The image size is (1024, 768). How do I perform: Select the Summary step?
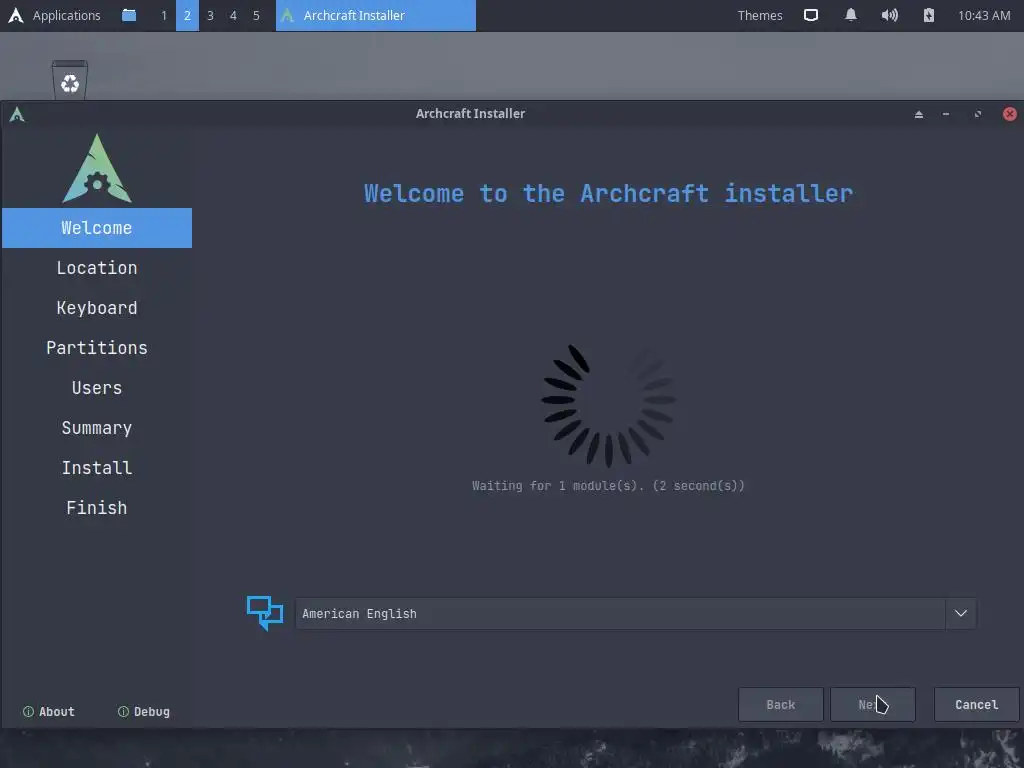coord(97,428)
